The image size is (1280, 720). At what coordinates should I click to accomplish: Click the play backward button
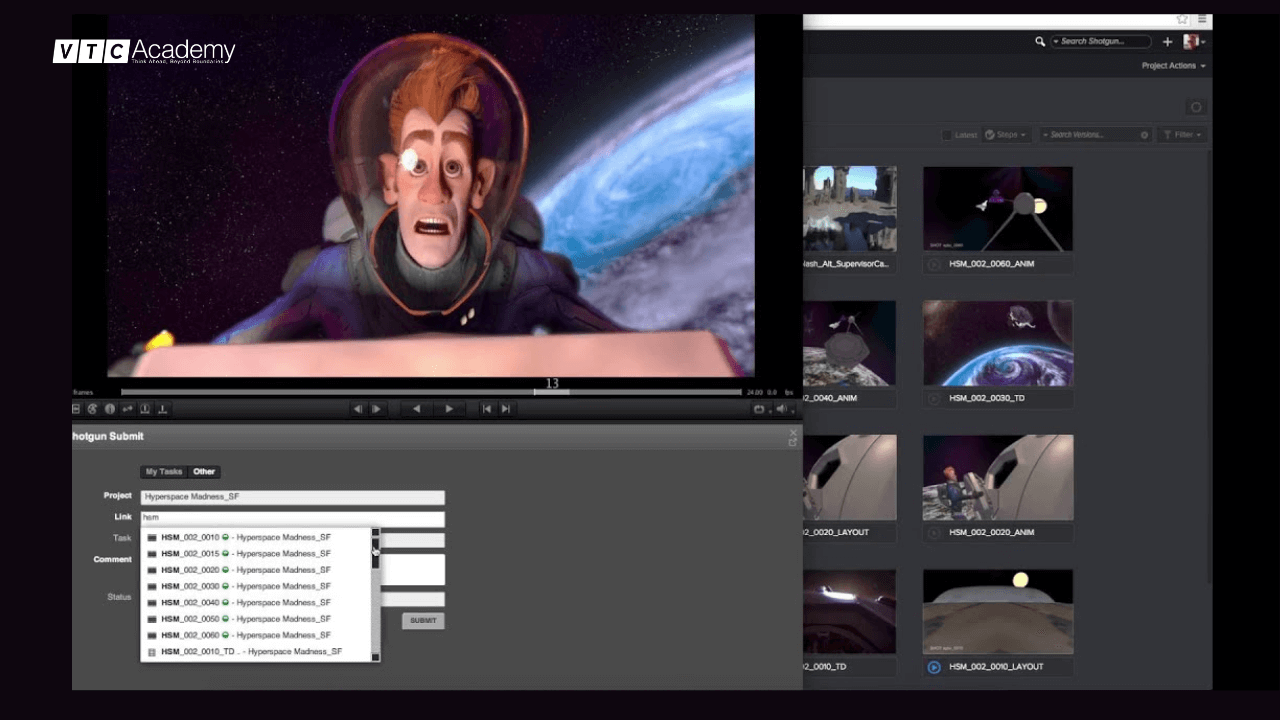(x=417, y=409)
